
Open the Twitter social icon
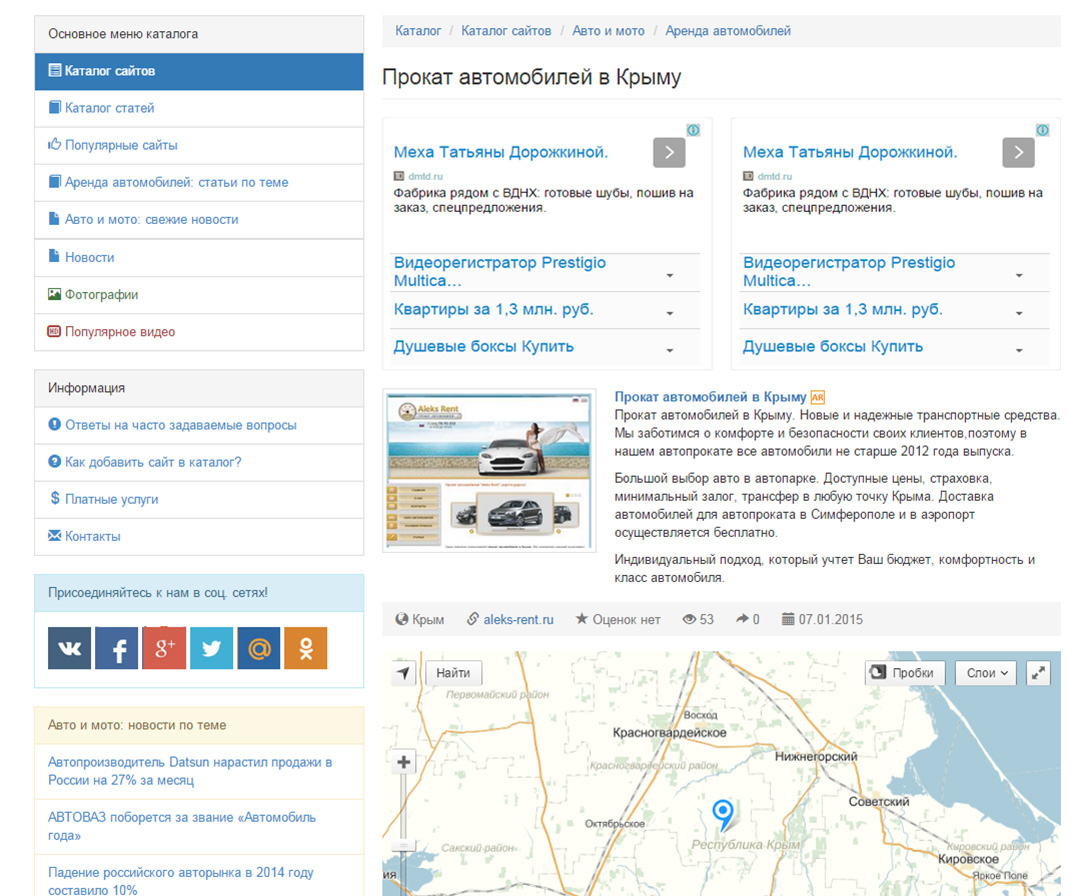[211, 649]
